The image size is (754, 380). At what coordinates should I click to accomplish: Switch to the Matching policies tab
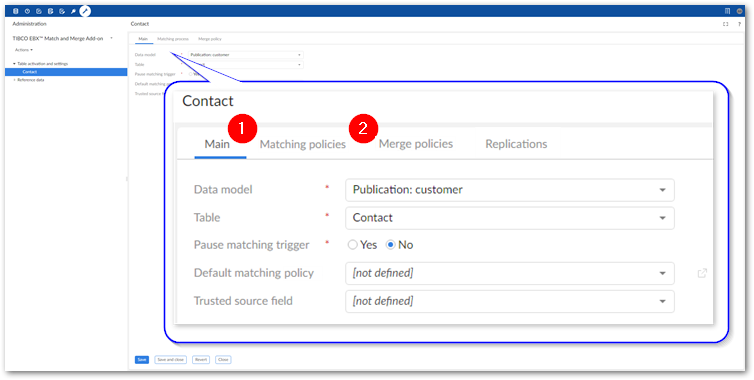click(302, 144)
